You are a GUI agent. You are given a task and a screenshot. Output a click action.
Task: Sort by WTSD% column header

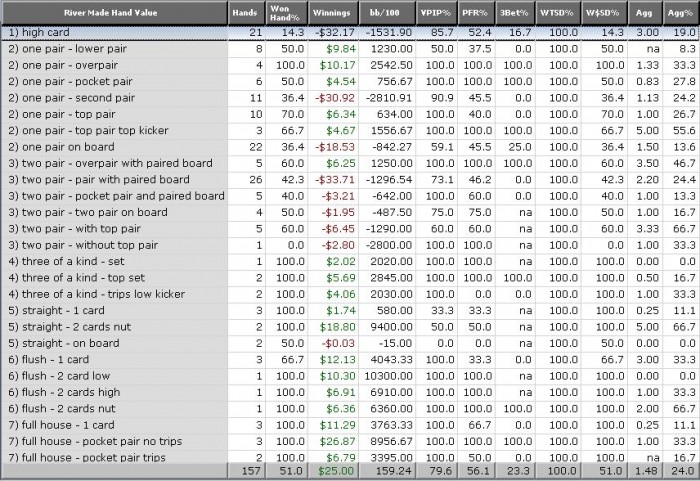(x=558, y=13)
